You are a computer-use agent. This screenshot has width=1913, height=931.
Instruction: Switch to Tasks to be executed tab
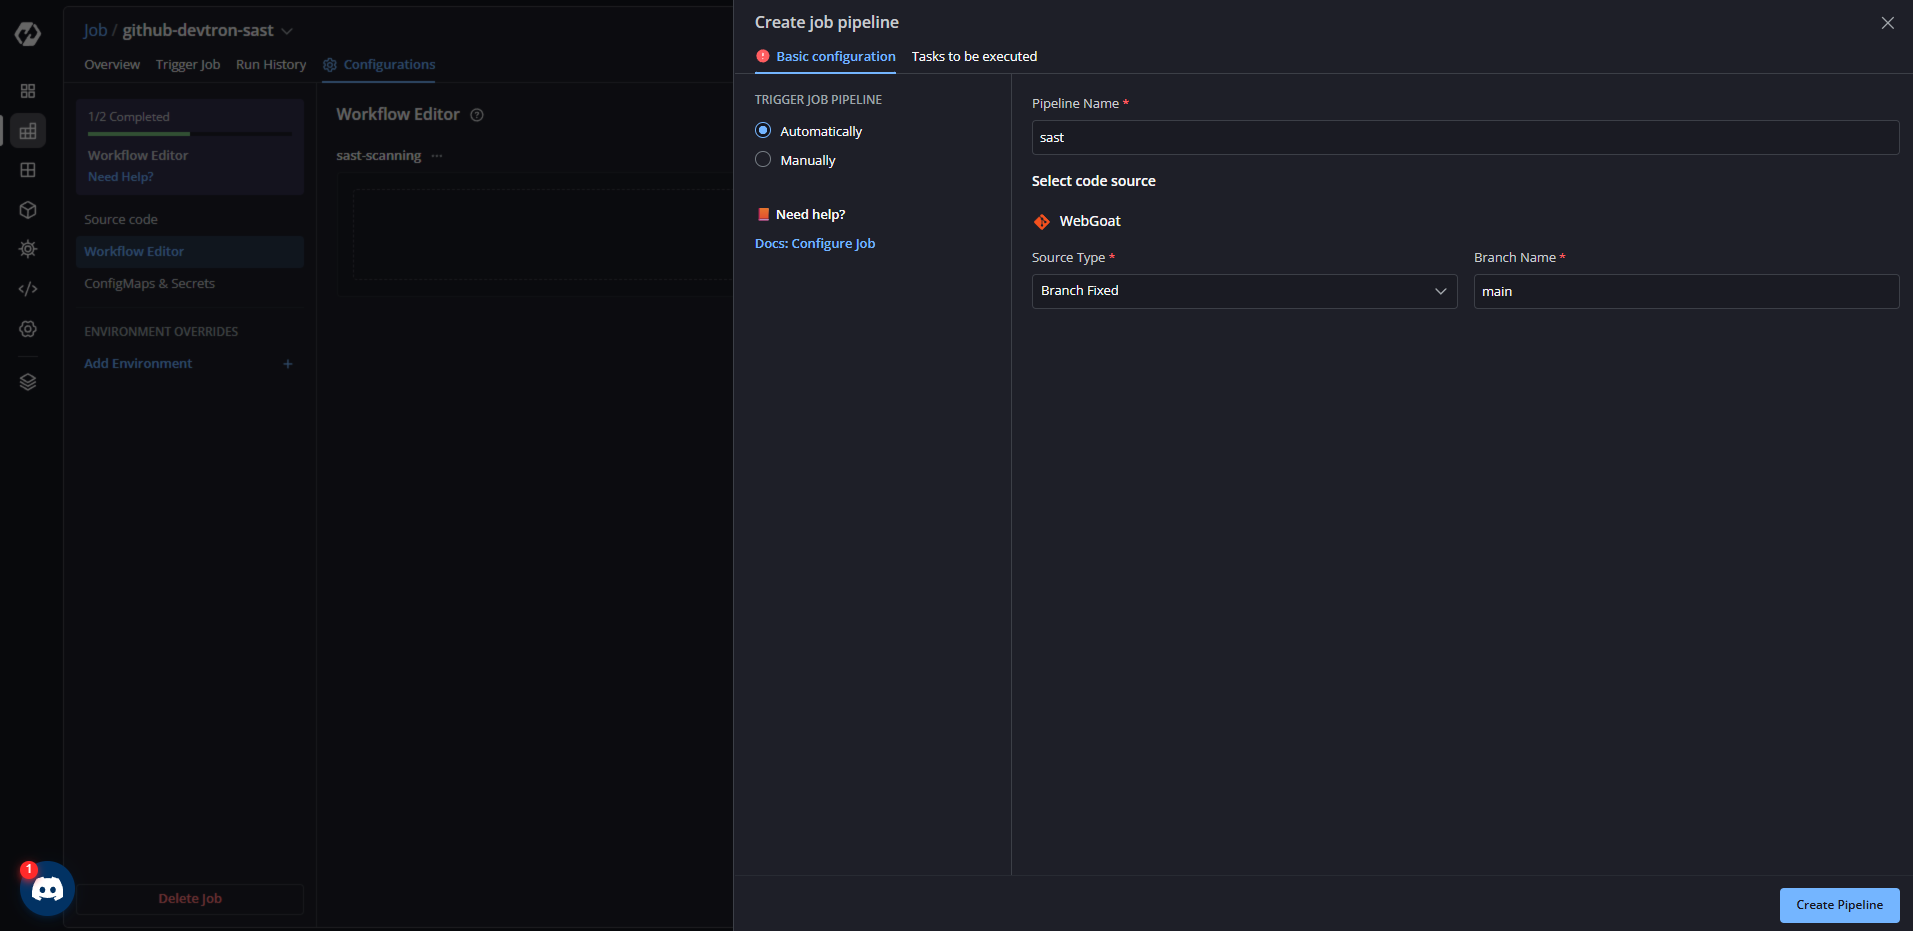973,57
